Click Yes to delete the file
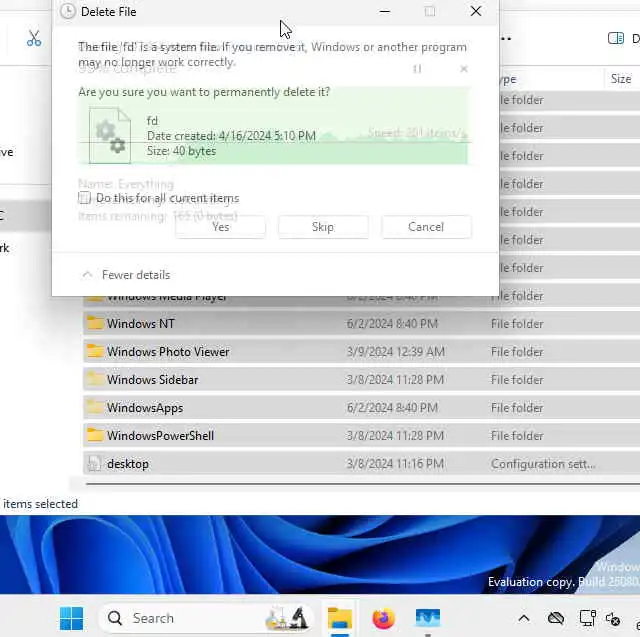The image size is (640, 637). (x=220, y=227)
